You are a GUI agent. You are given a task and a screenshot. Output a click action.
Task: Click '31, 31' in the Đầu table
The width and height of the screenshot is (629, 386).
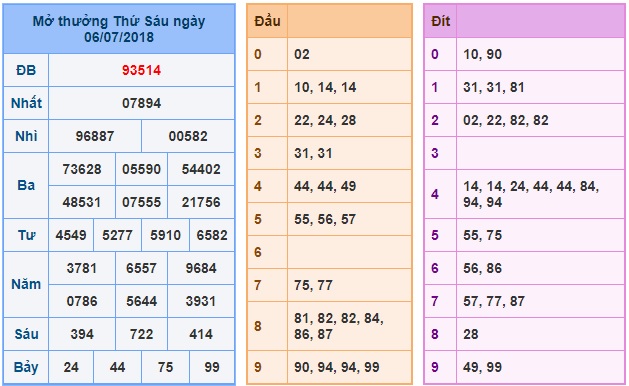point(313,153)
